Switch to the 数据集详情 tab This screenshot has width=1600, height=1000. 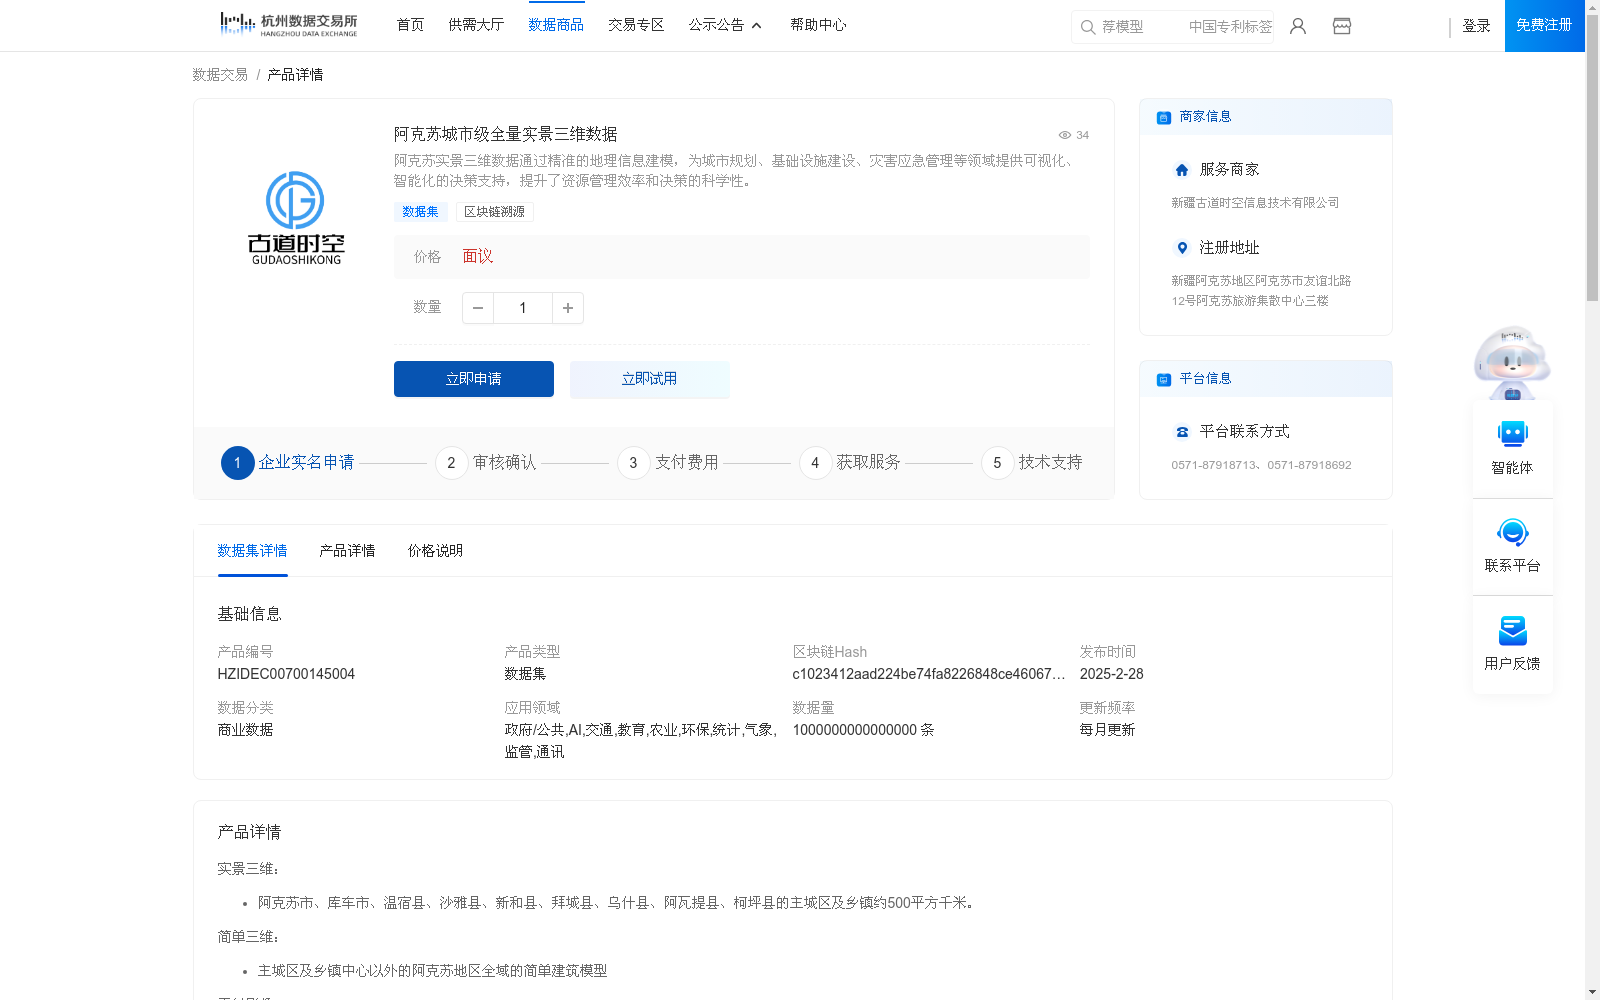pyautogui.click(x=252, y=551)
